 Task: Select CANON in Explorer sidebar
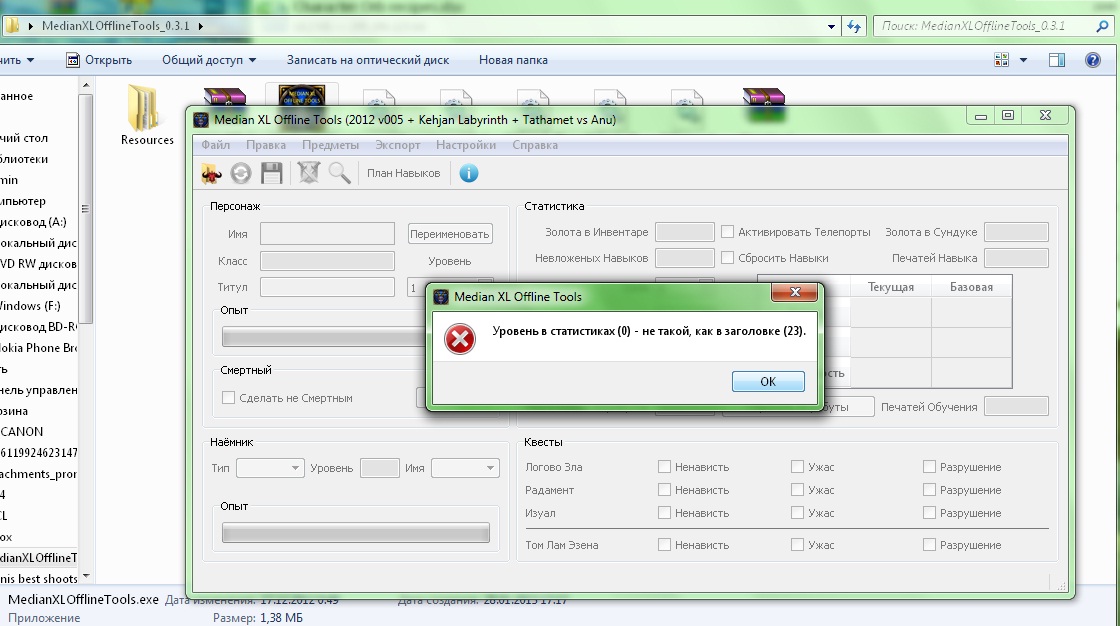[x=21, y=432]
